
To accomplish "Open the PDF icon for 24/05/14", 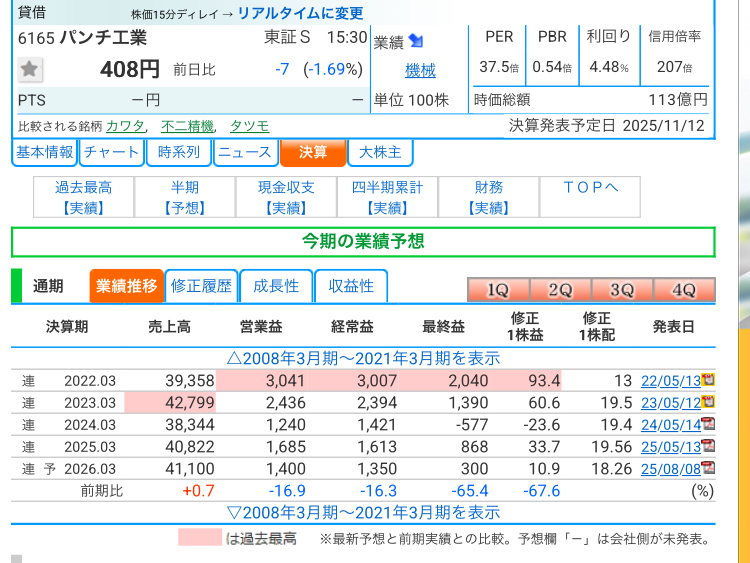I will pyautogui.click(x=708, y=424).
